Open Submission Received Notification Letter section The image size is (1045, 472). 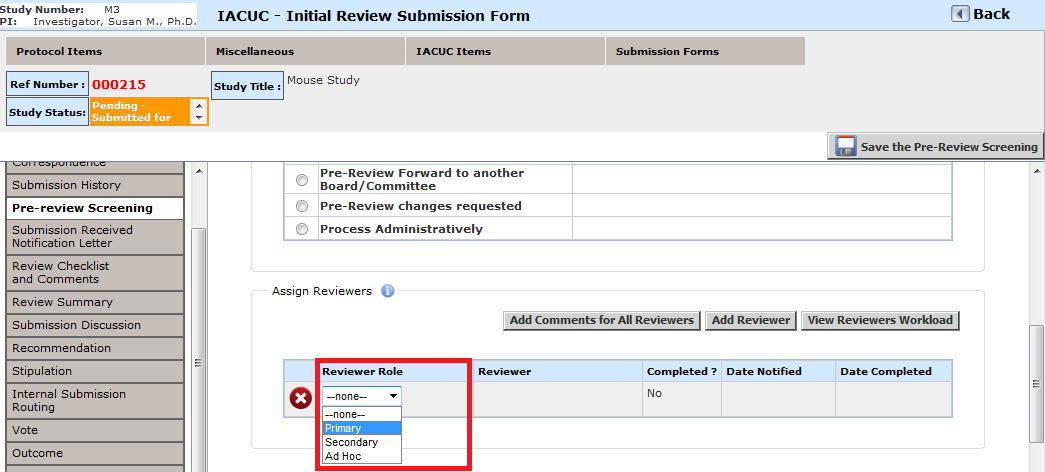pos(95,237)
